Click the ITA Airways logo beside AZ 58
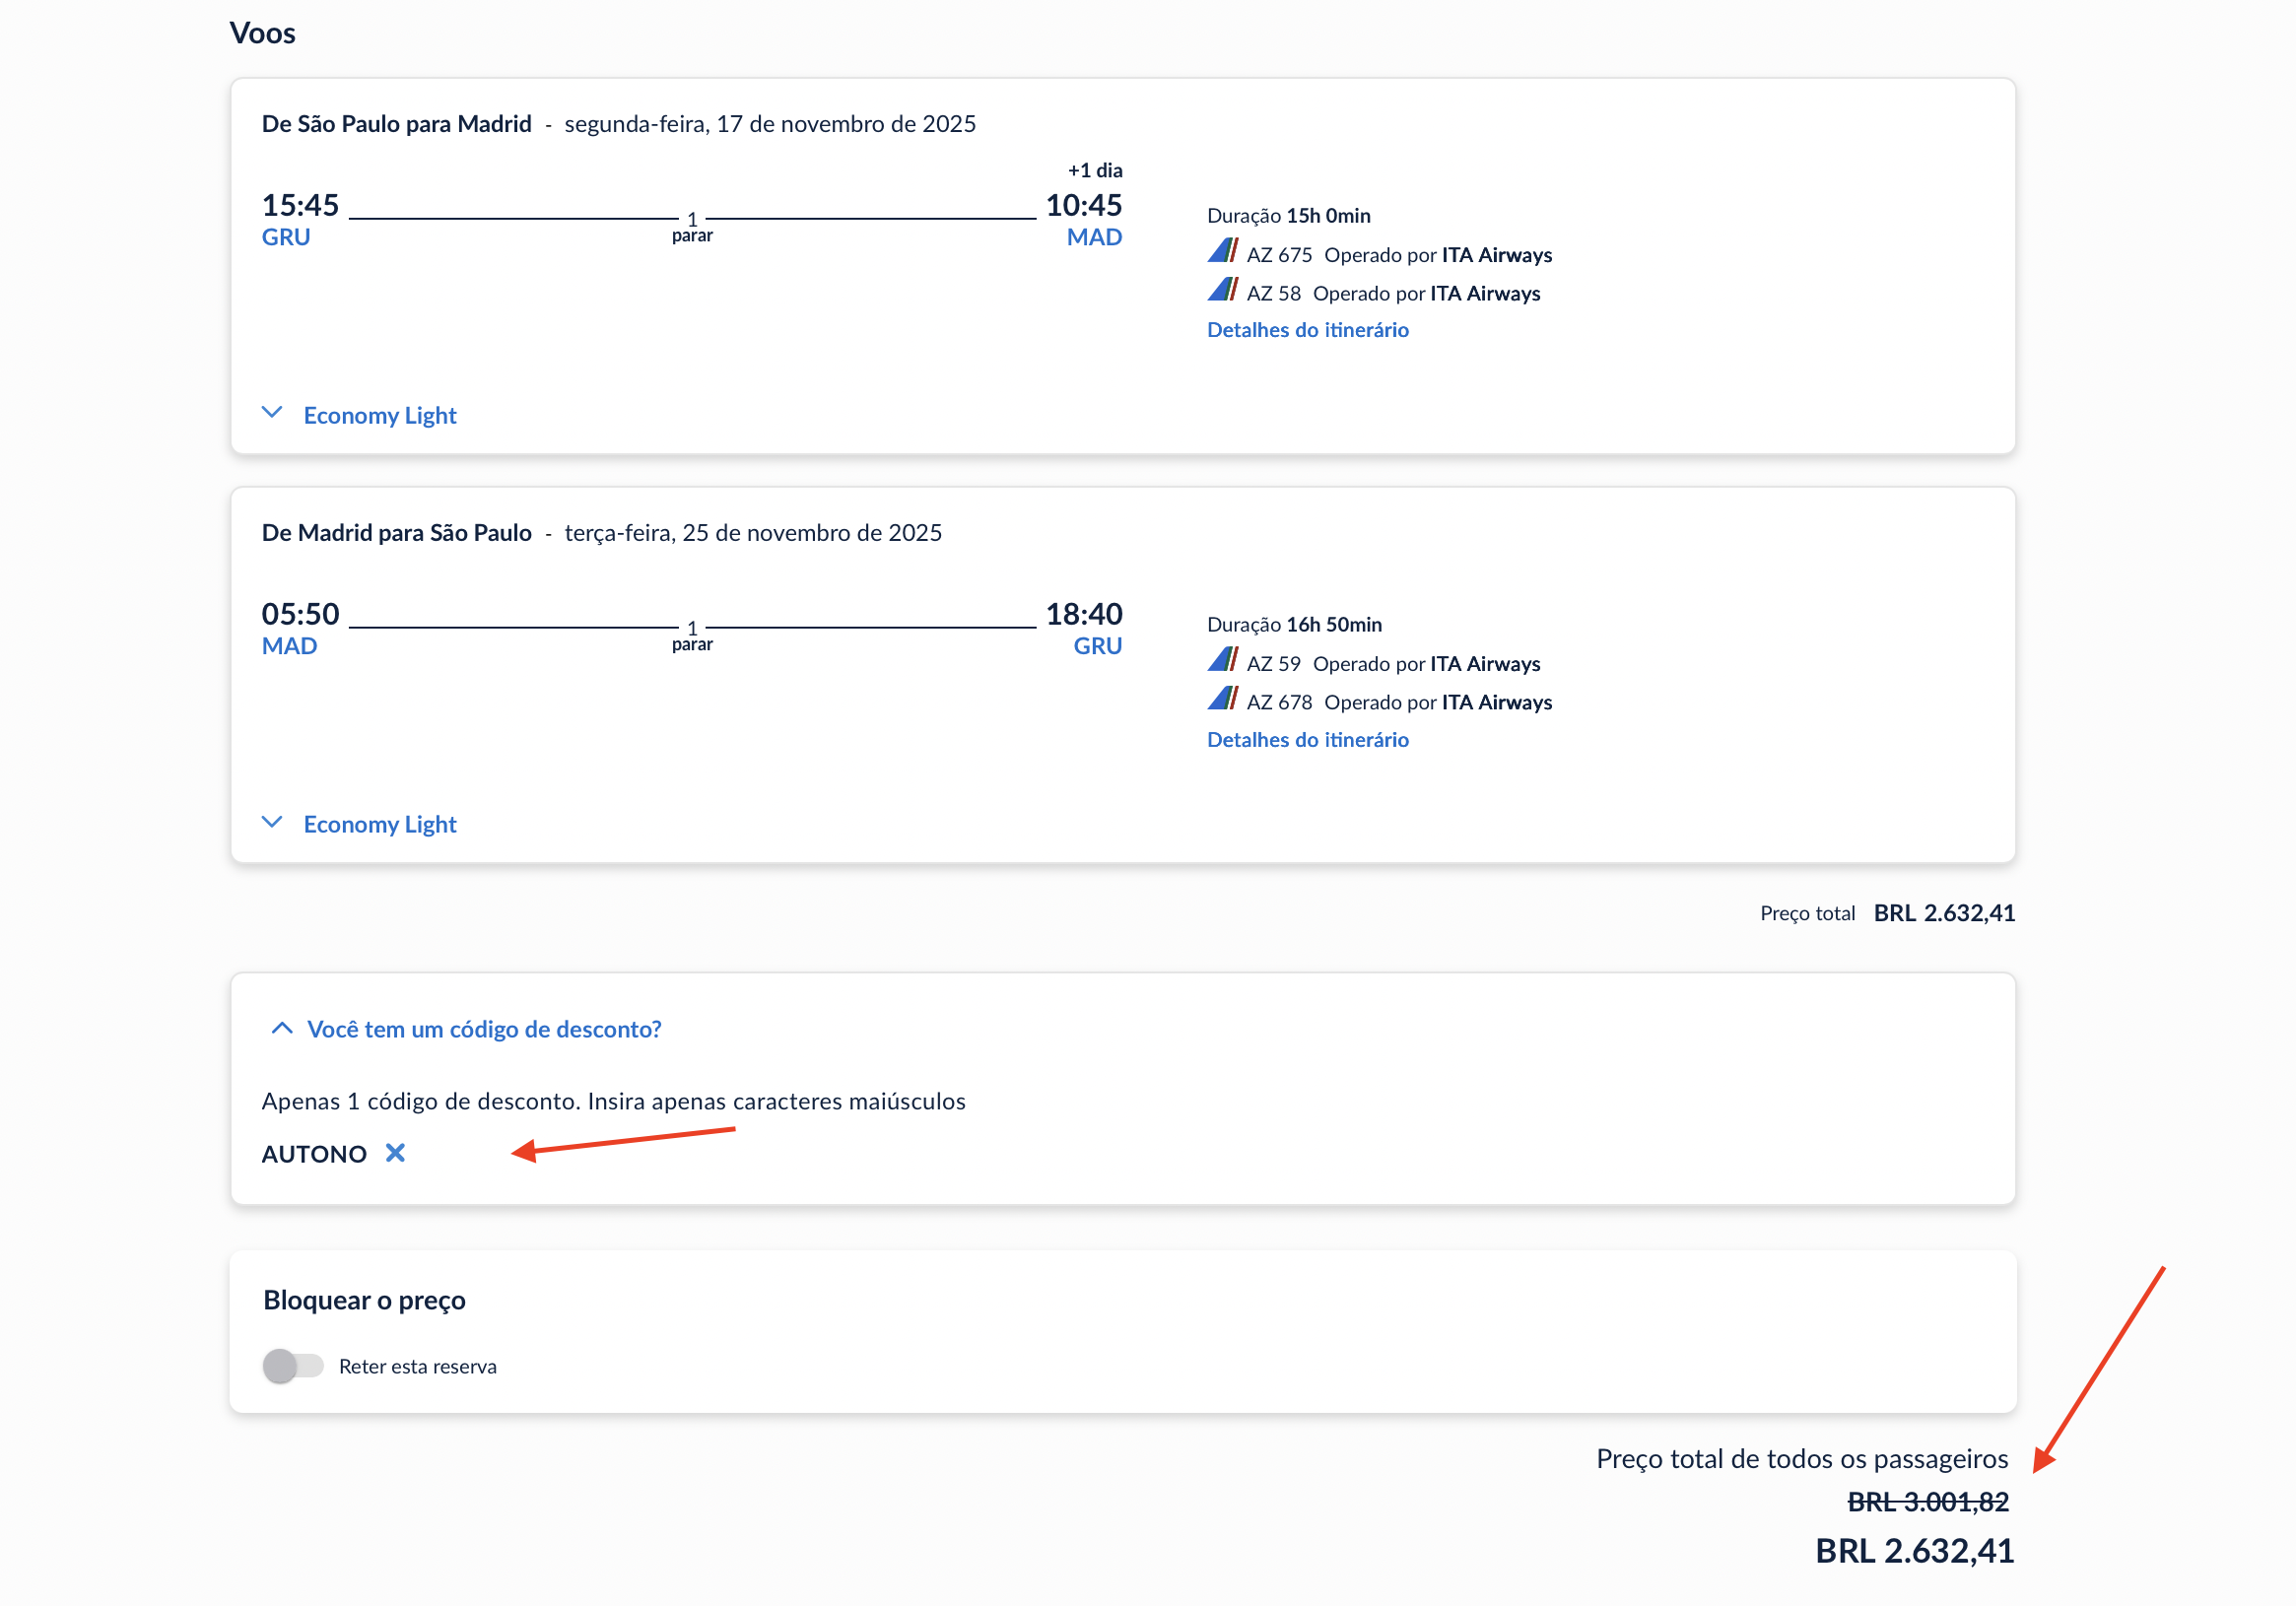2296x1606 pixels. click(1222, 290)
